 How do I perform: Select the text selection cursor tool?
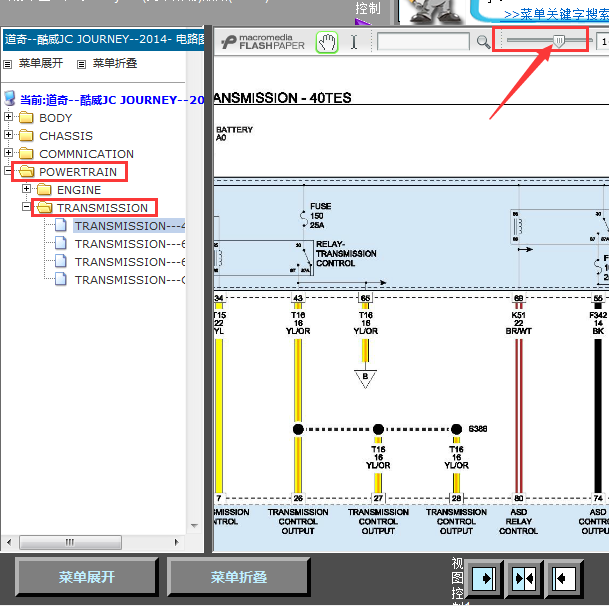click(353, 42)
